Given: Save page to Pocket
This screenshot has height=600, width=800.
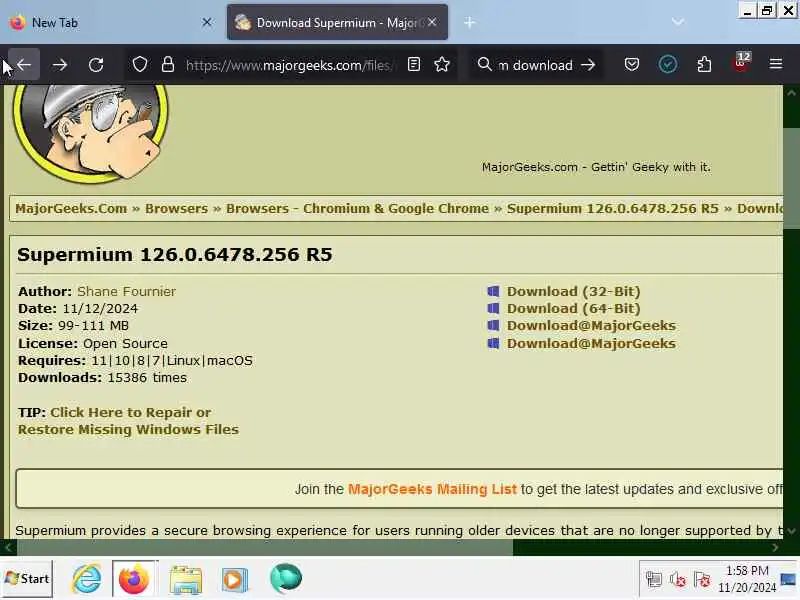Looking at the screenshot, I should click(x=632, y=65).
